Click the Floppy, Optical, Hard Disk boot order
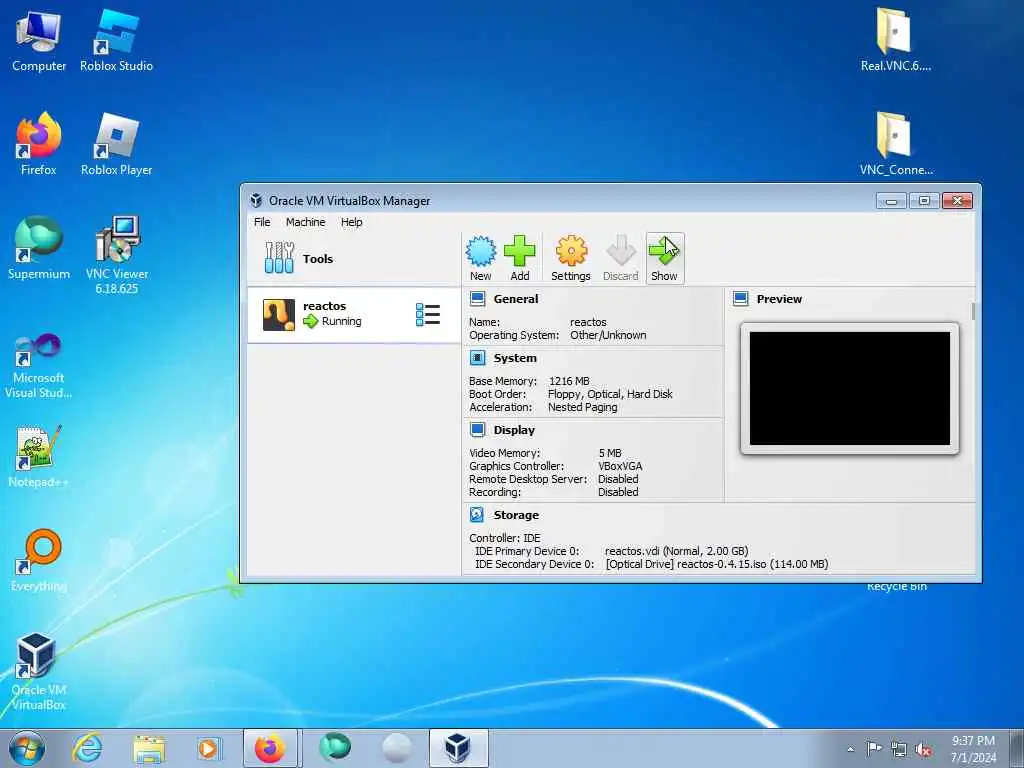Viewport: 1024px width, 768px height. tap(610, 394)
